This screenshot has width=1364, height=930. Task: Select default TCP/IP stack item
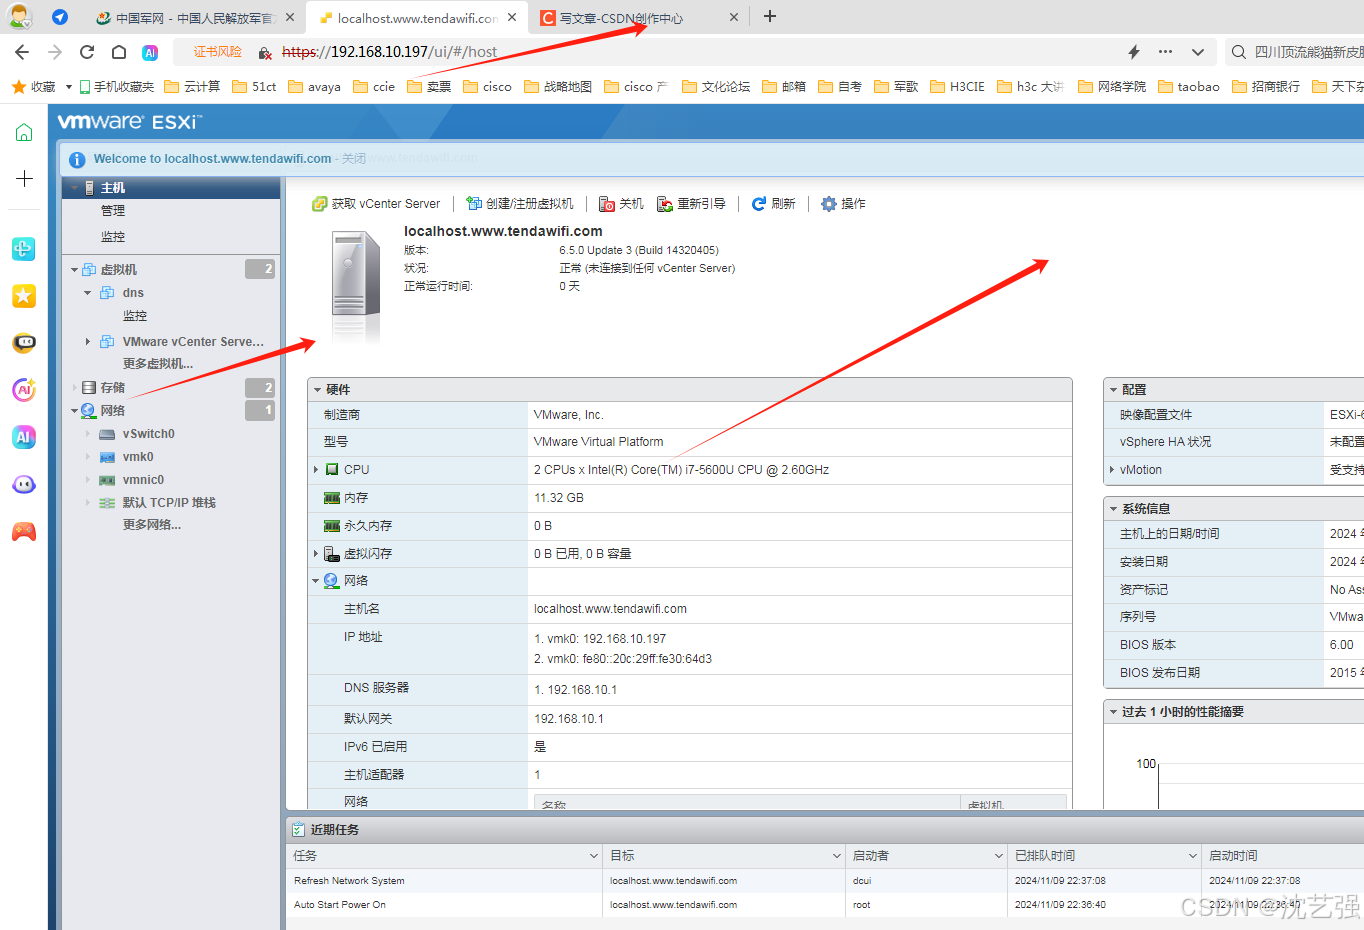point(169,503)
